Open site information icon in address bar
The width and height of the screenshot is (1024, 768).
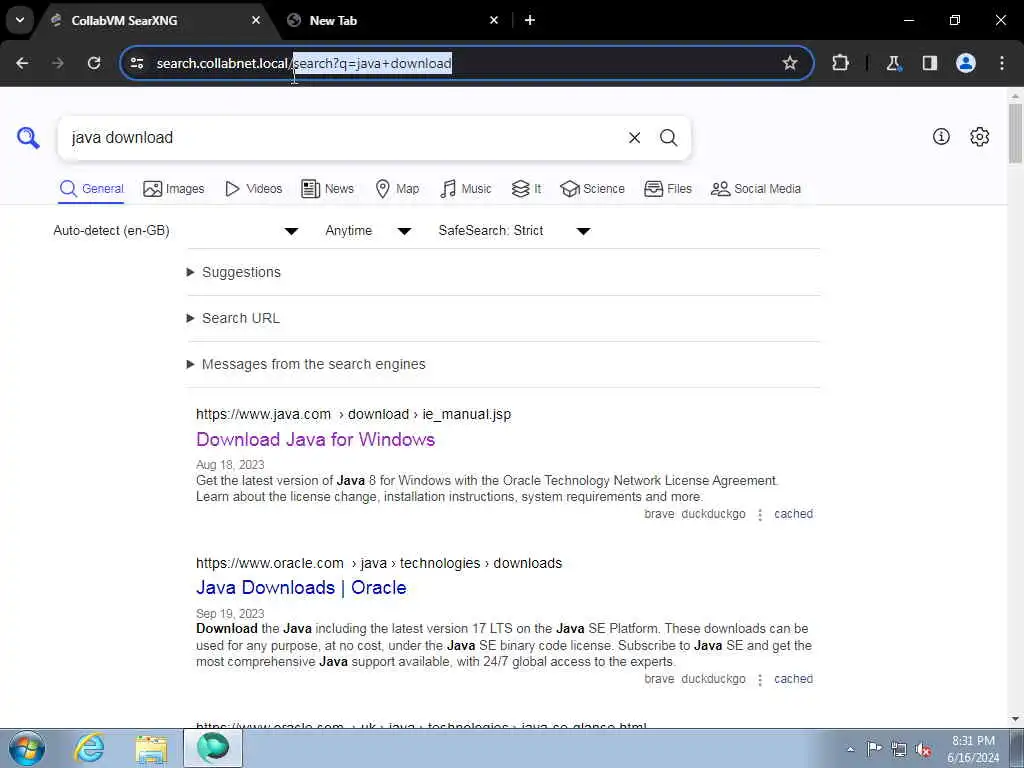pos(136,63)
